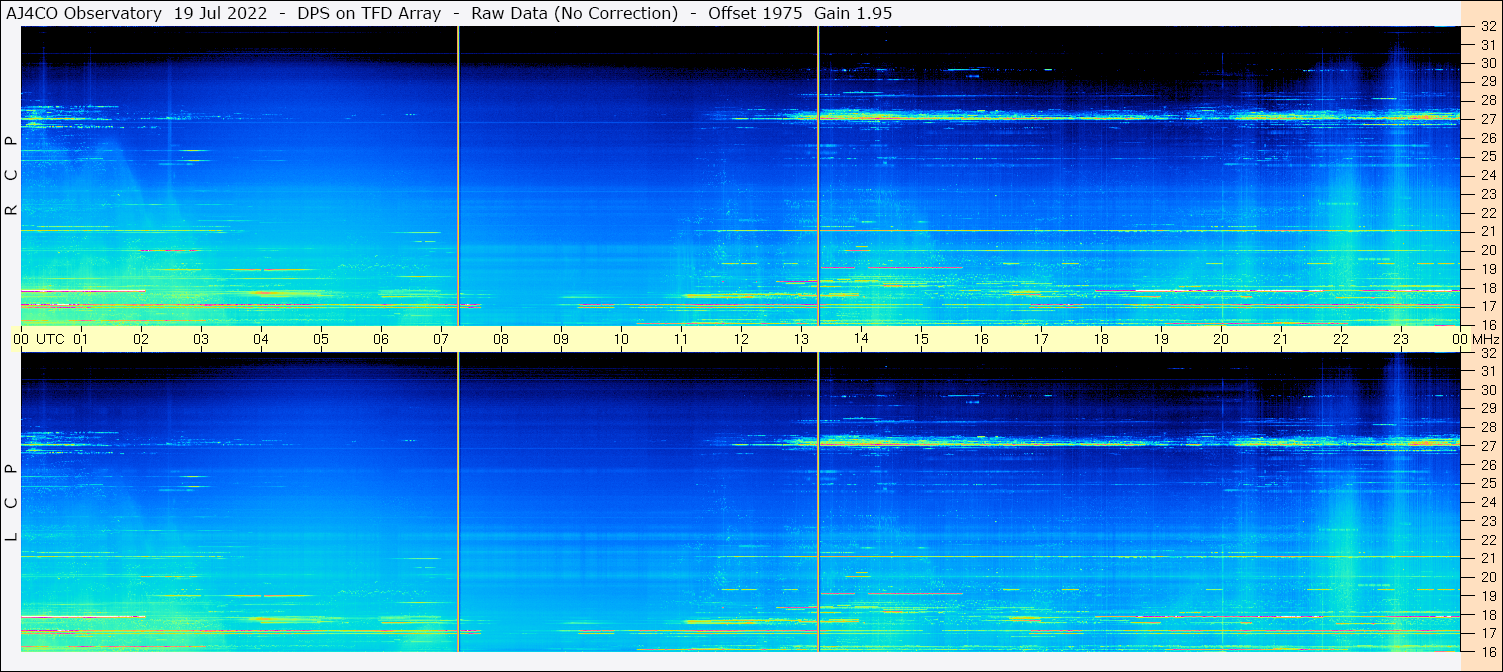Click "Raw Data (No Correction)" label

tap(575, 13)
